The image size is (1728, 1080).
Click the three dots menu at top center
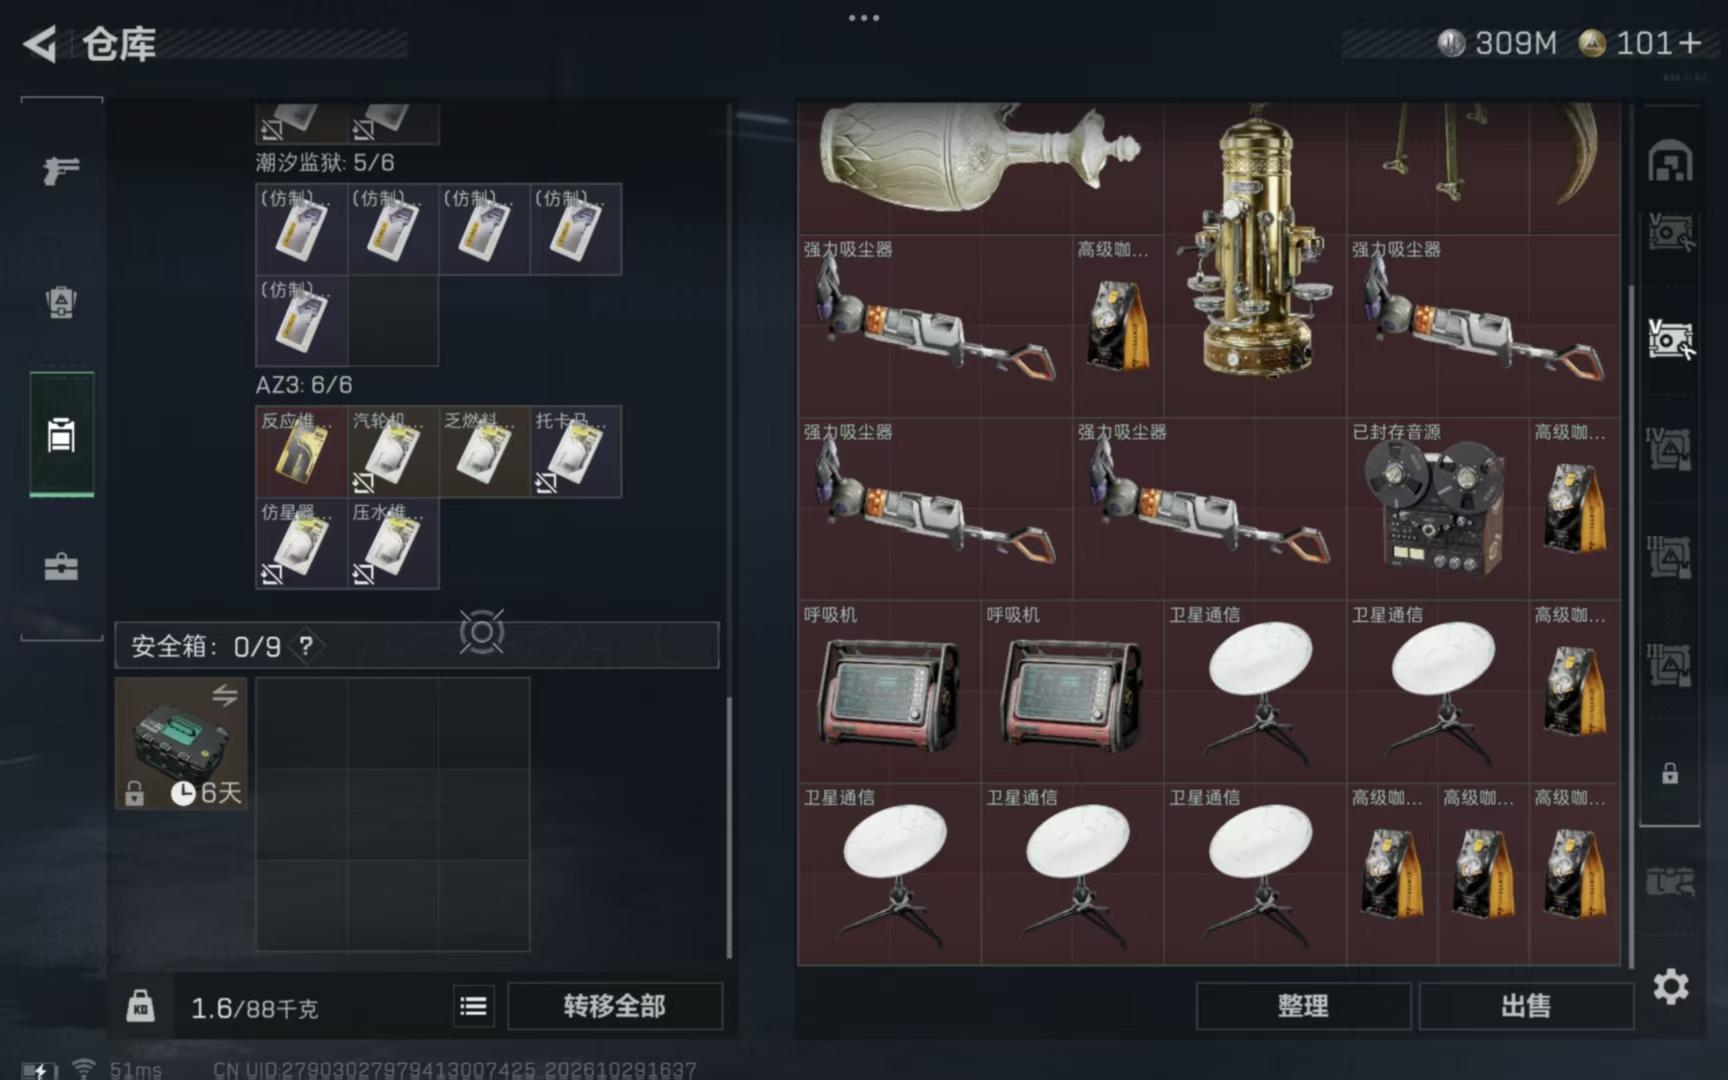(x=864, y=18)
